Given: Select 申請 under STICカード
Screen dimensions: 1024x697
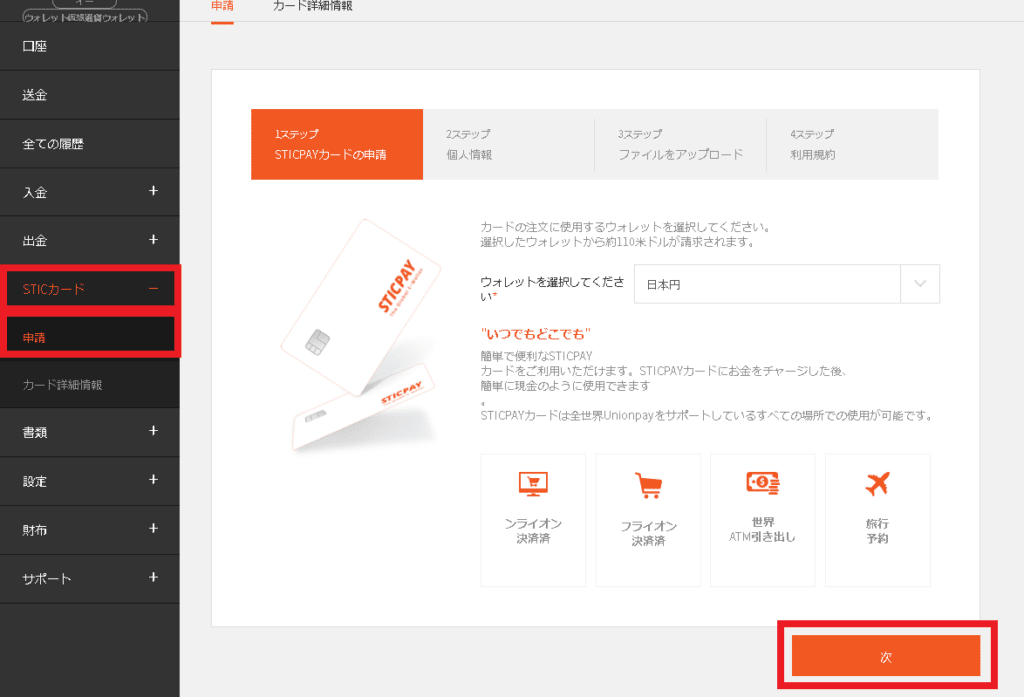Looking at the screenshot, I should point(90,337).
